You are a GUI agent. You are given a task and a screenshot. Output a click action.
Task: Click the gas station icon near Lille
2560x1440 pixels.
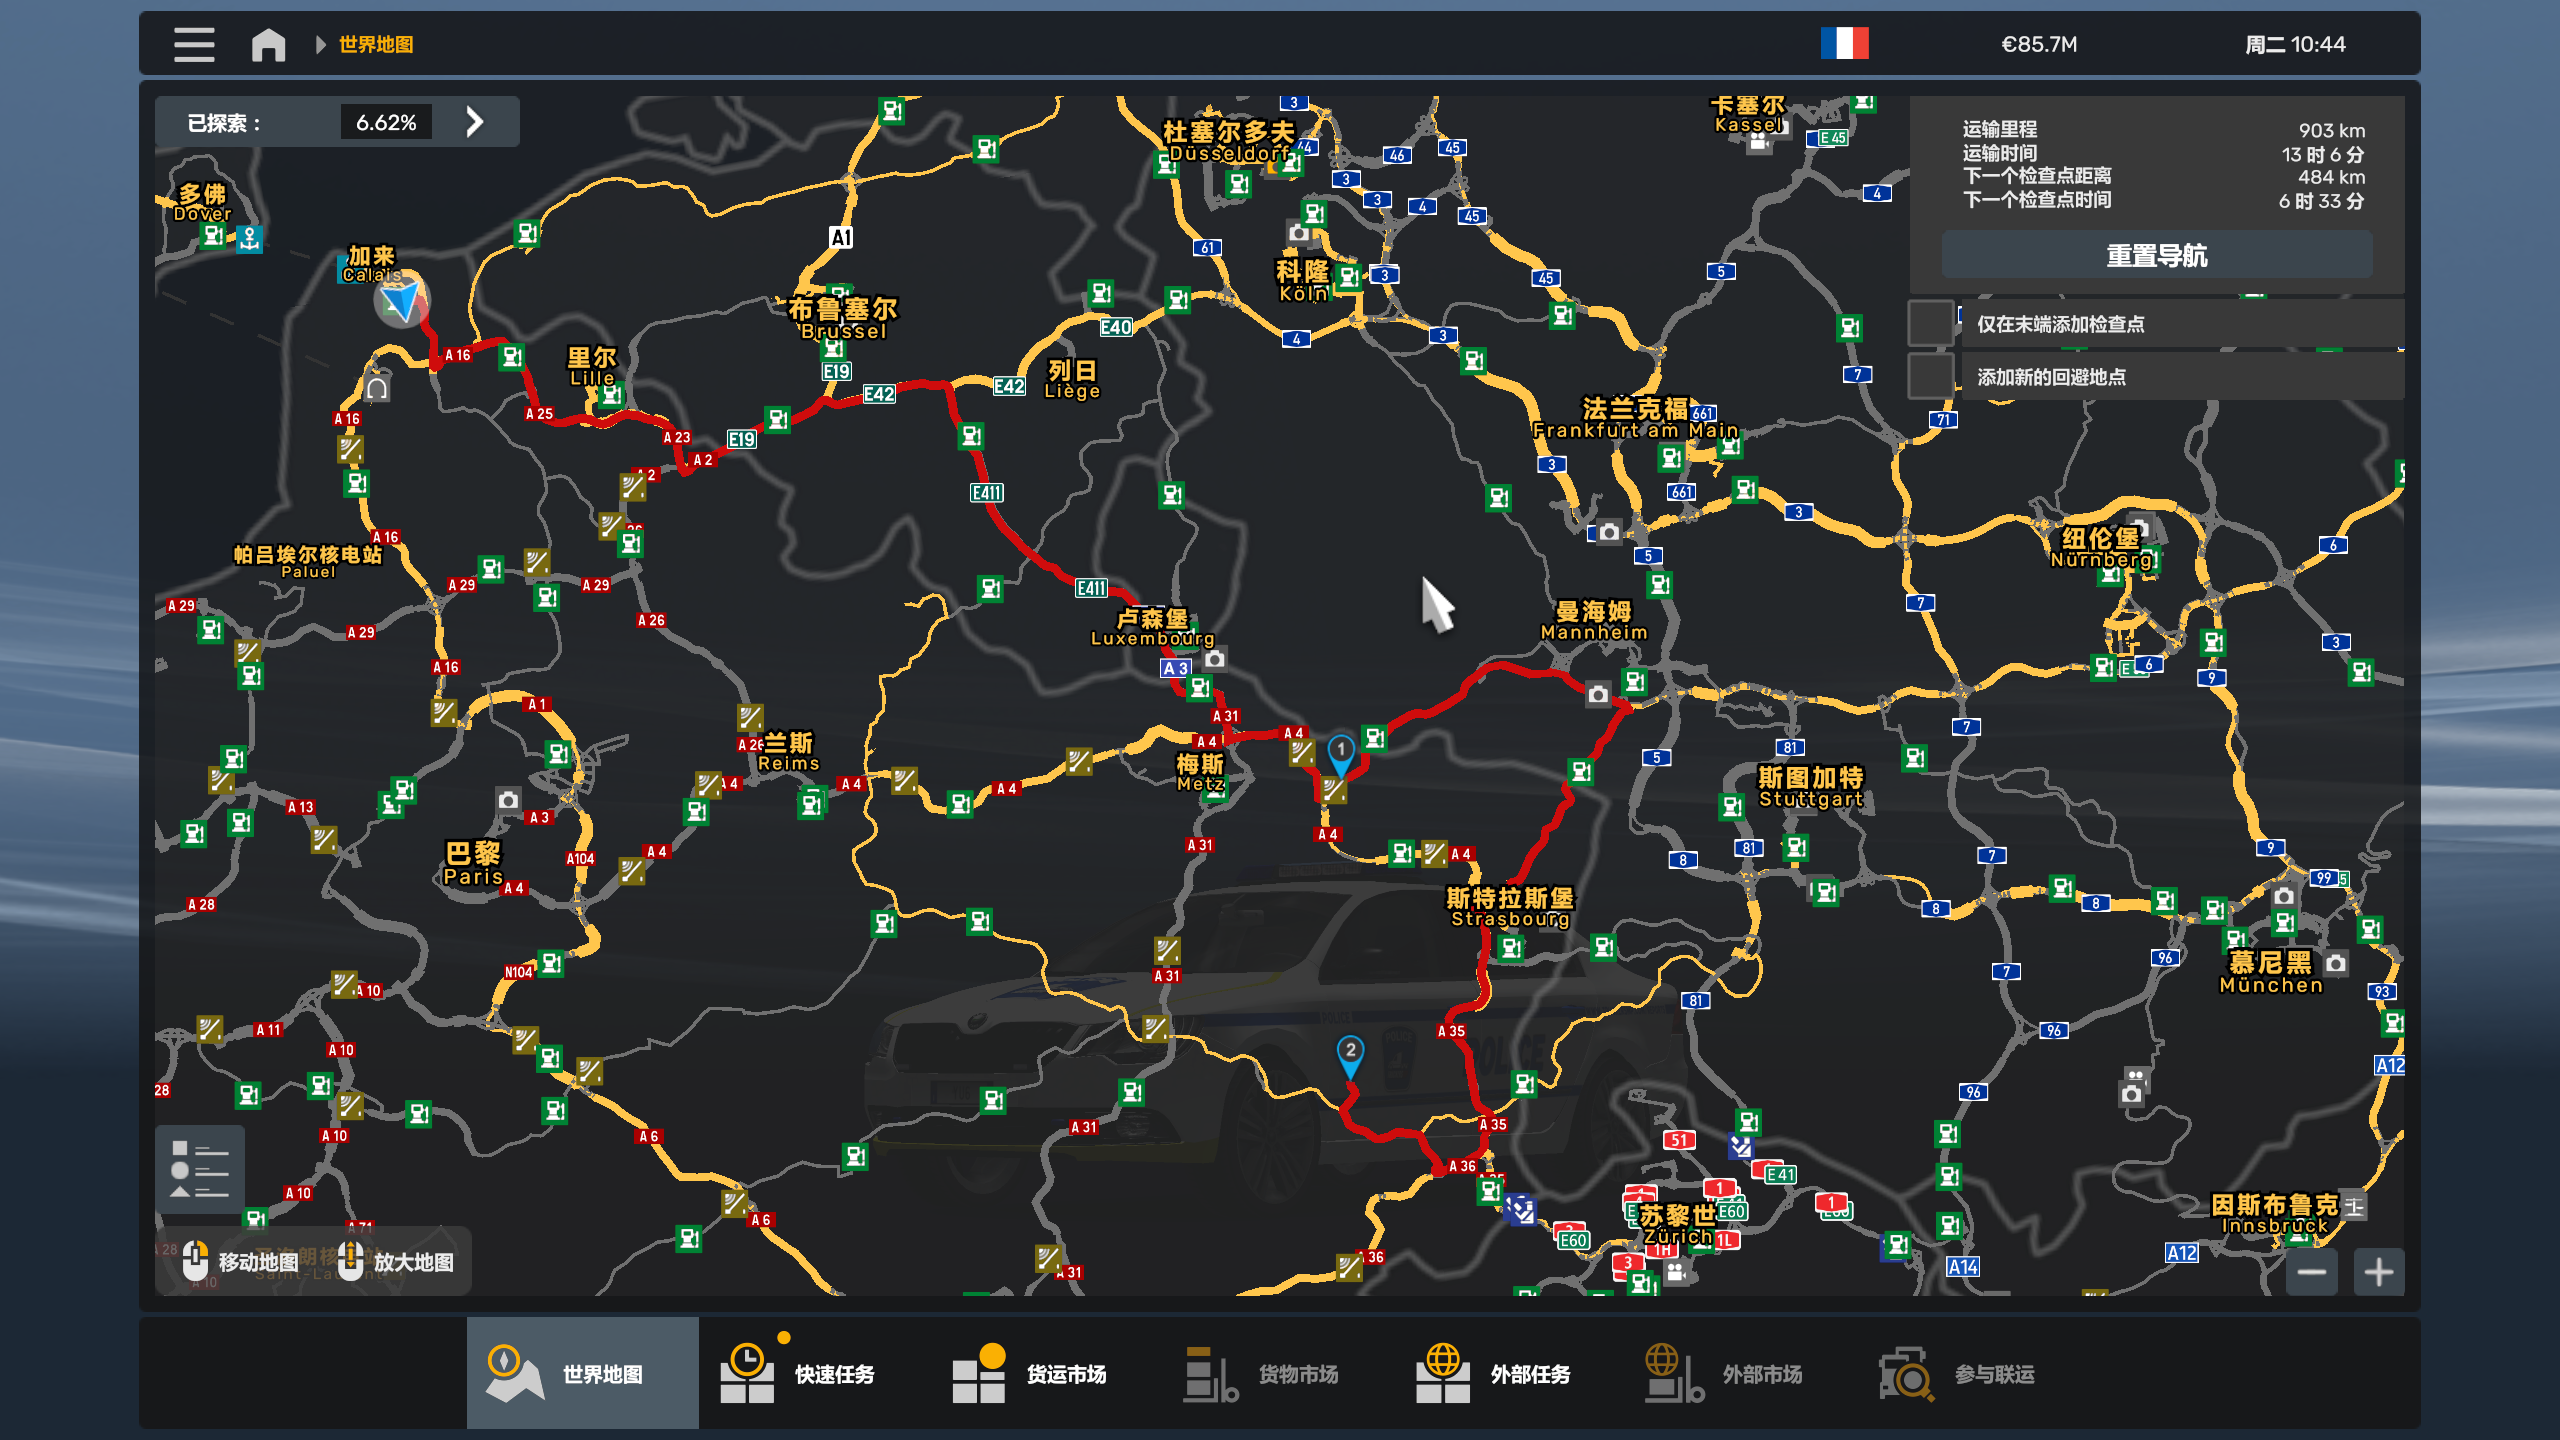pyautogui.click(x=611, y=395)
